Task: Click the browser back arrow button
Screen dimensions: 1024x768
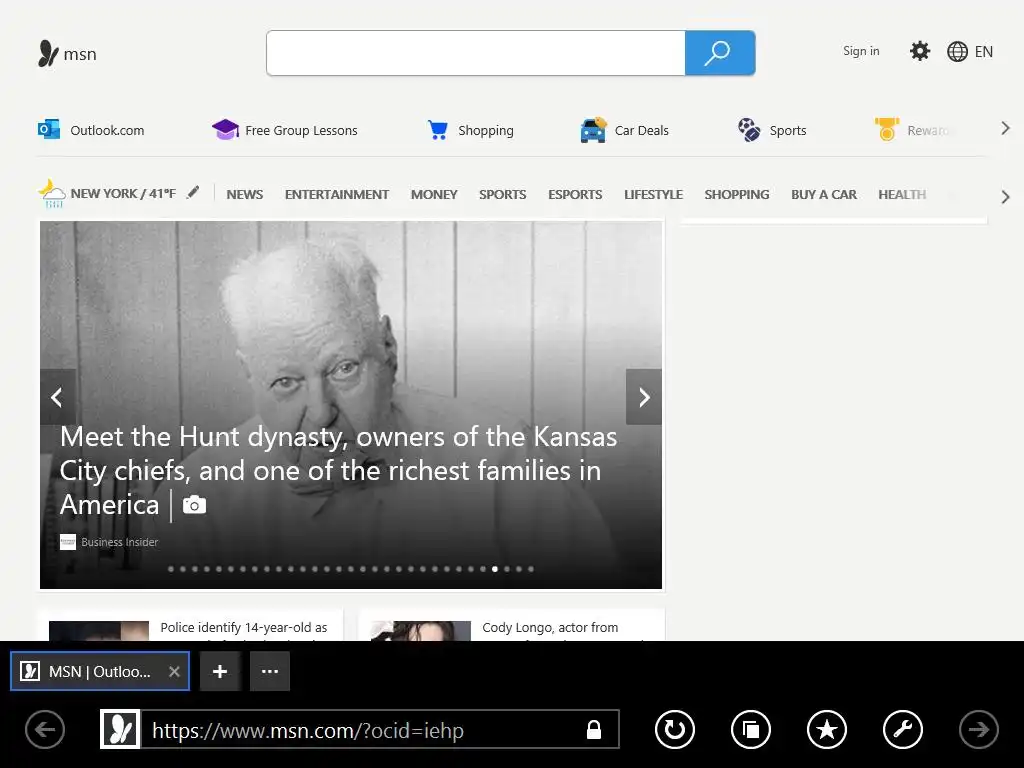Action: click(x=45, y=729)
